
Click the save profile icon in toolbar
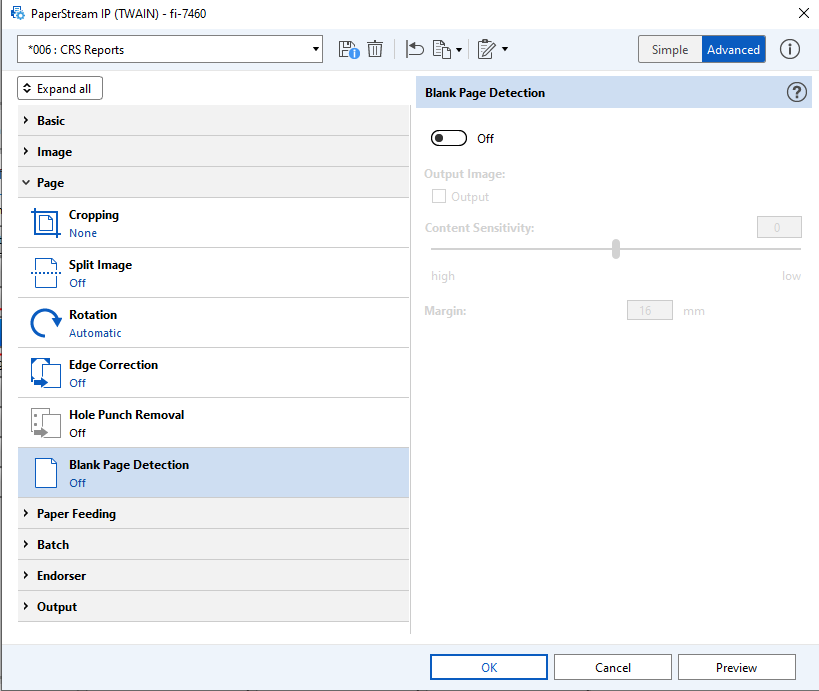click(348, 49)
